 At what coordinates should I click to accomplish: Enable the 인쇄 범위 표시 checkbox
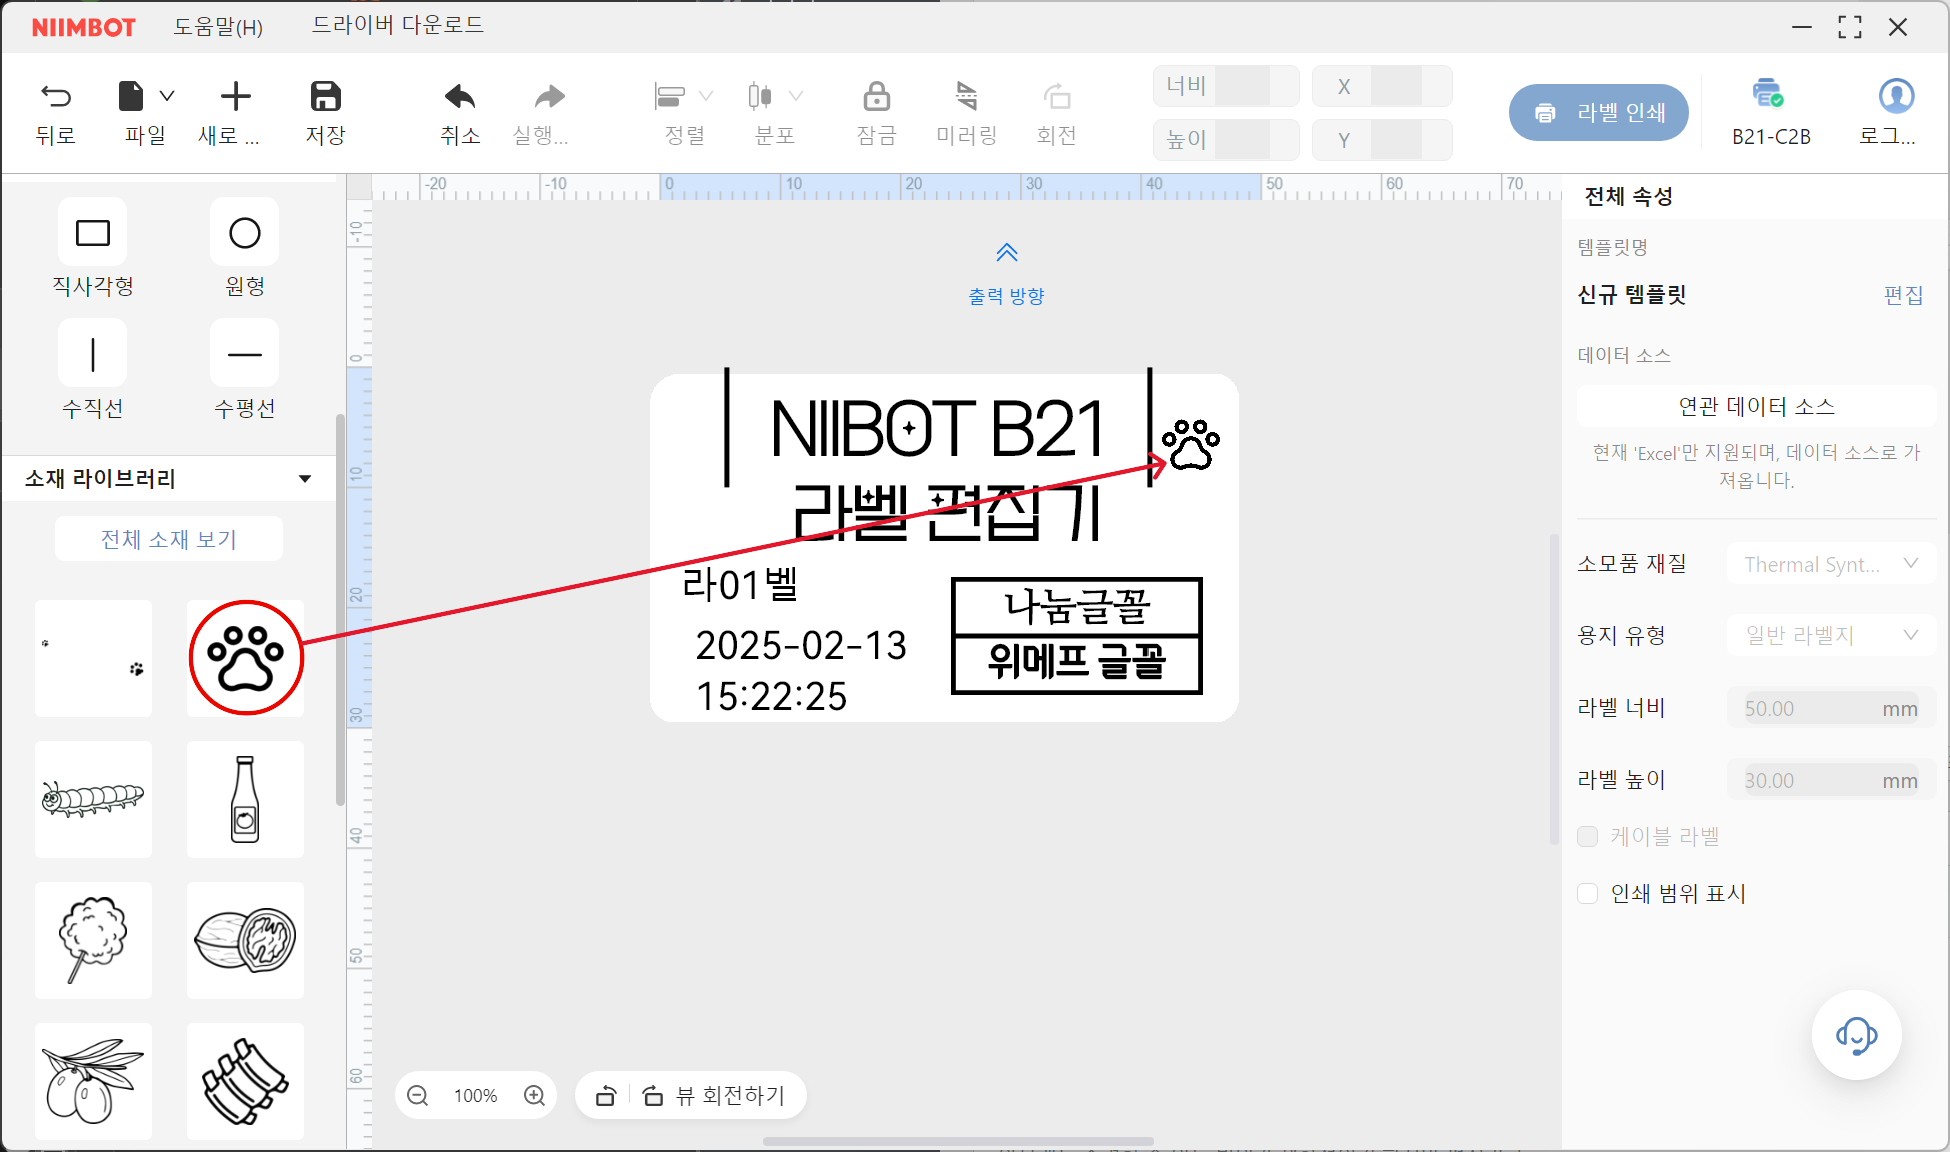pyautogui.click(x=1587, y=893)
